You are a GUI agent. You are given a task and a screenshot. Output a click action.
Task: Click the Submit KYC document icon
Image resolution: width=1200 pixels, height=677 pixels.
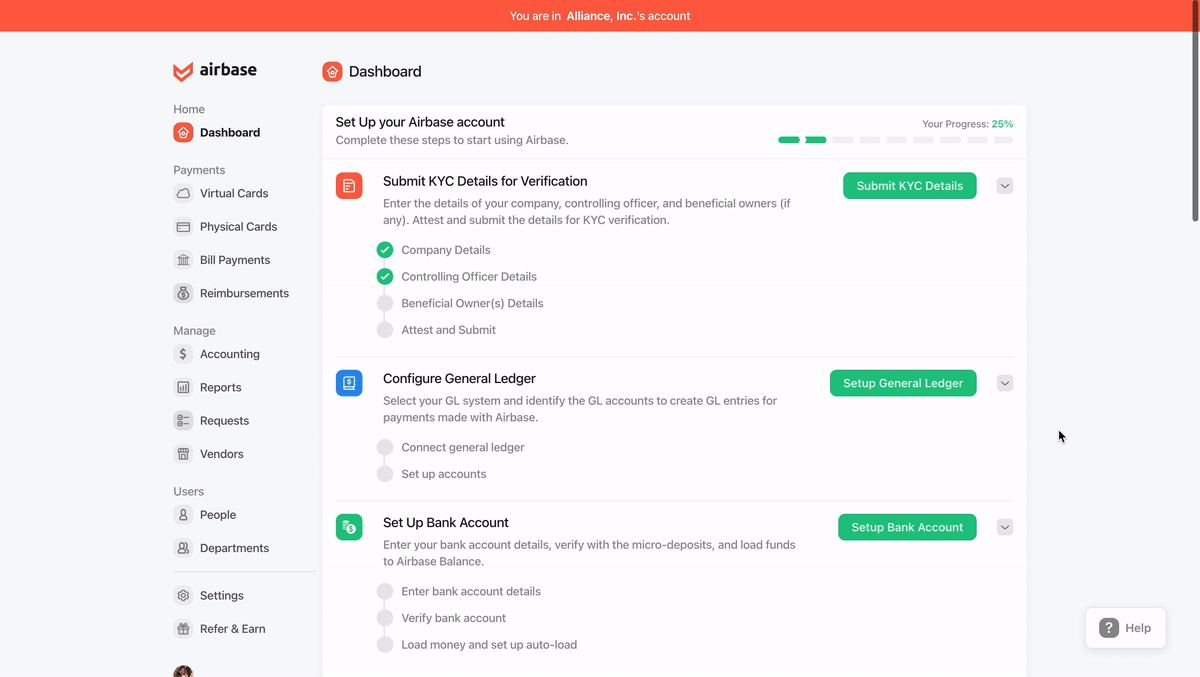pos(349,185)
